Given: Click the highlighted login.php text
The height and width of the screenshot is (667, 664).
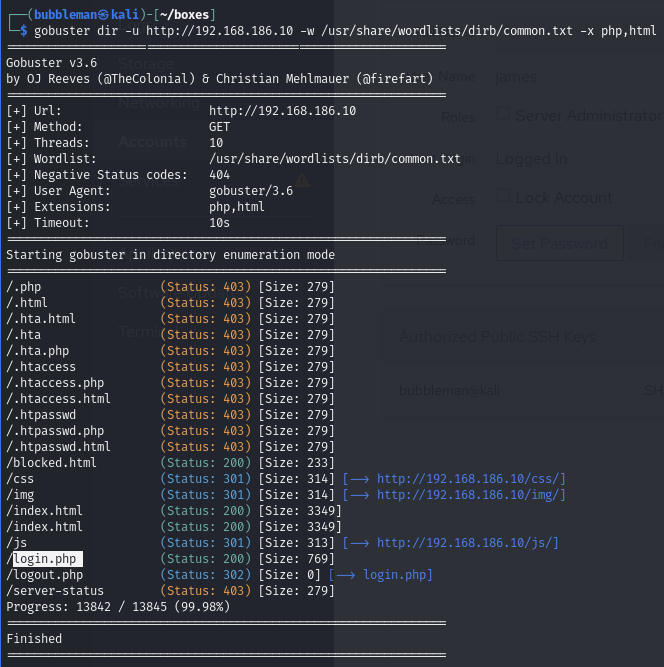Looking at the screenshot, I should pyautogui.click(x=48, y=559).
